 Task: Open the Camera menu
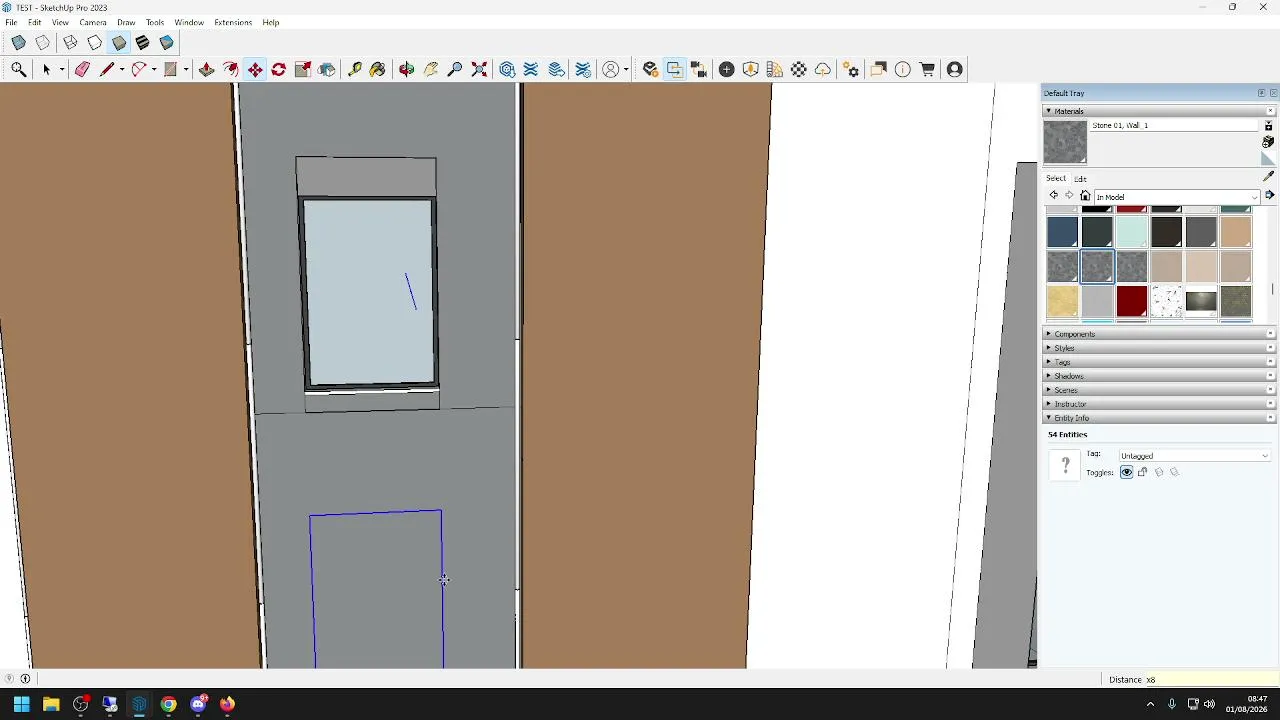click(x=93, y=22)
